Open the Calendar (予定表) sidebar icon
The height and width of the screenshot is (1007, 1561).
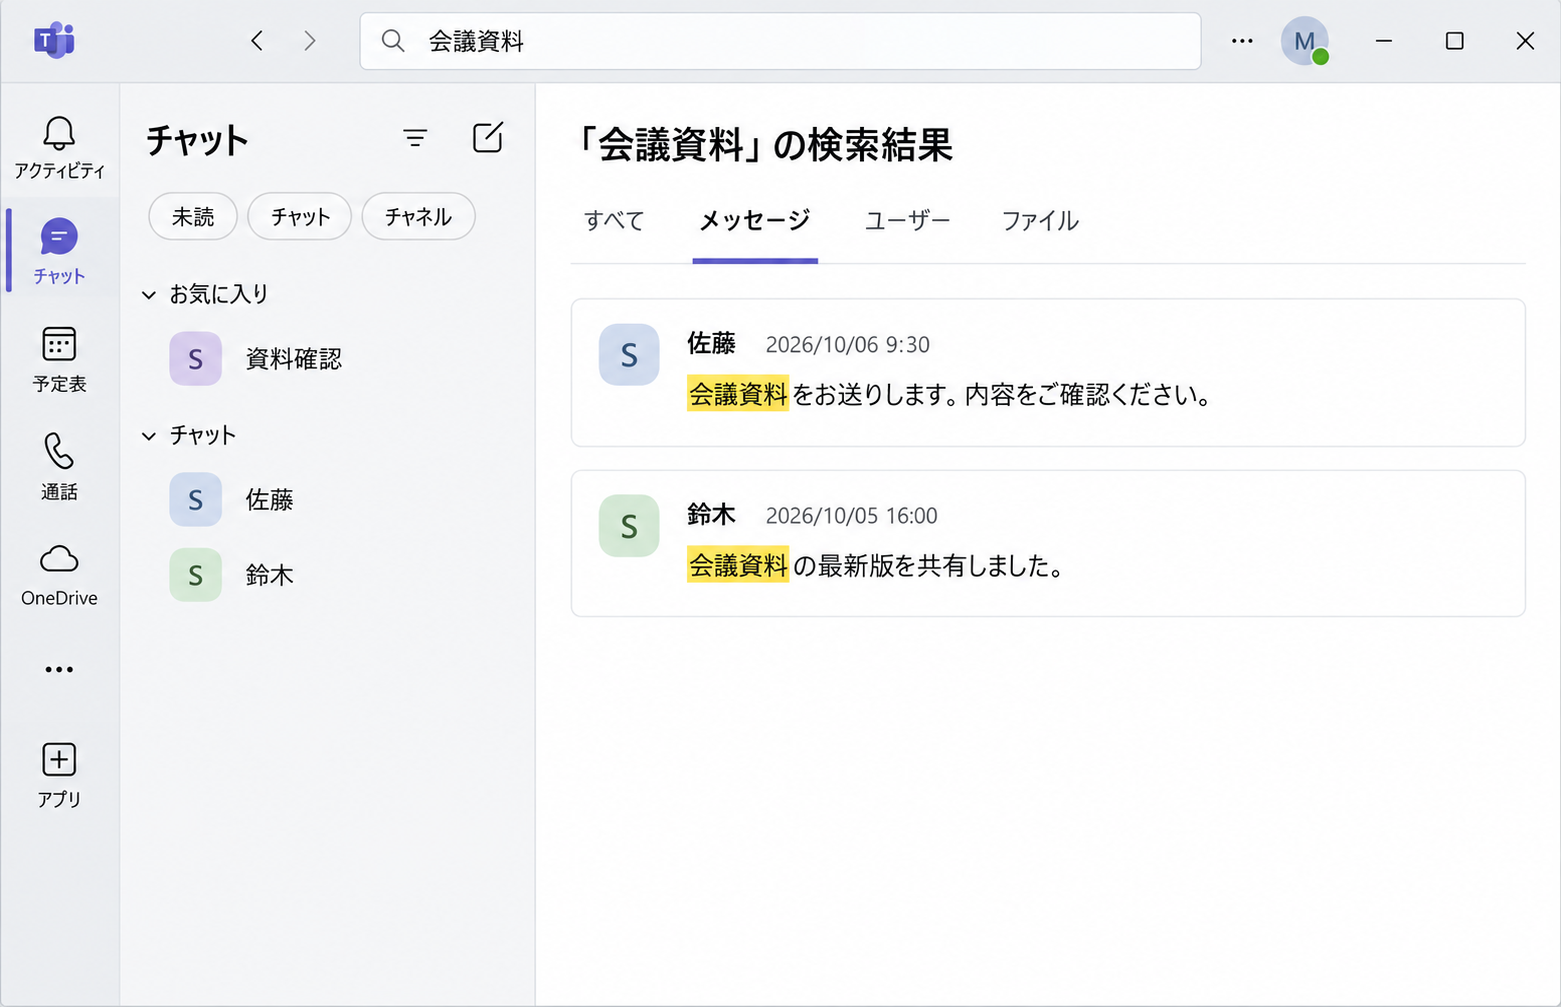coord(59,359)
